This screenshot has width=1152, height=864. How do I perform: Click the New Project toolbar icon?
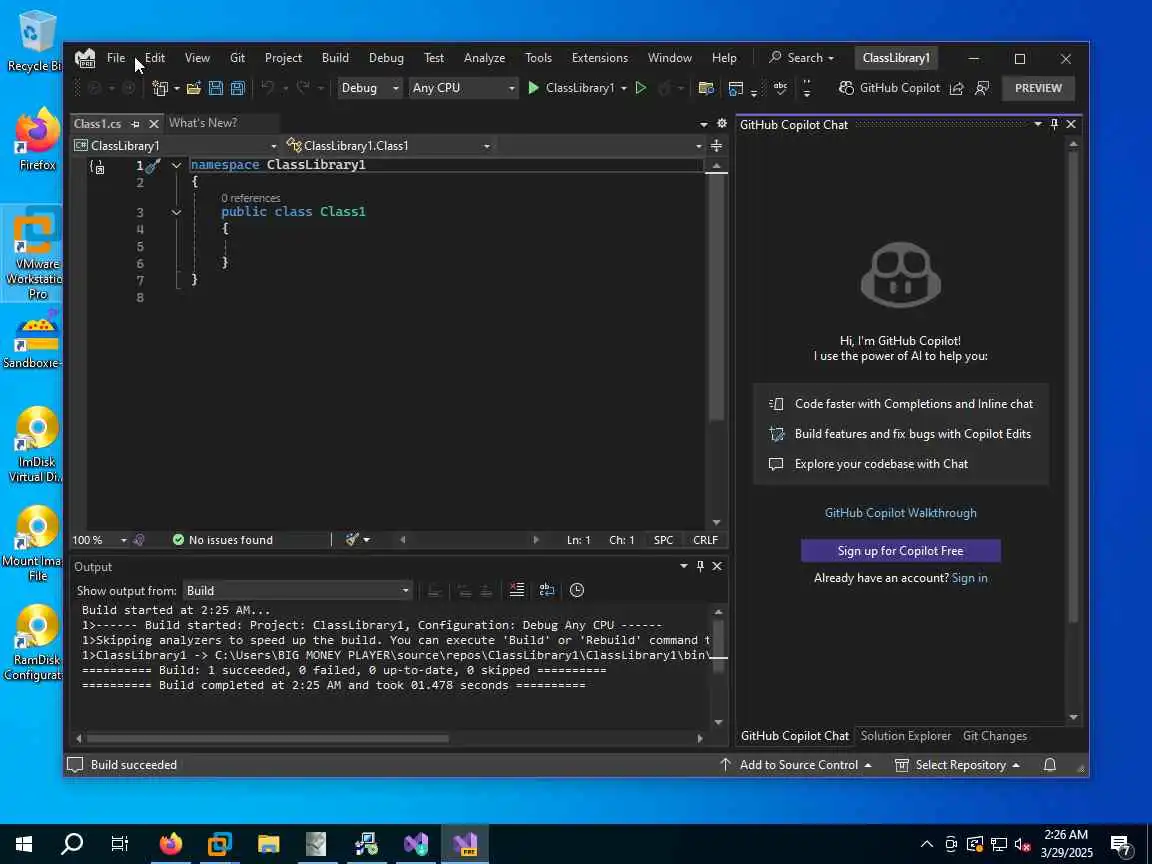click(x=159, y=88)
